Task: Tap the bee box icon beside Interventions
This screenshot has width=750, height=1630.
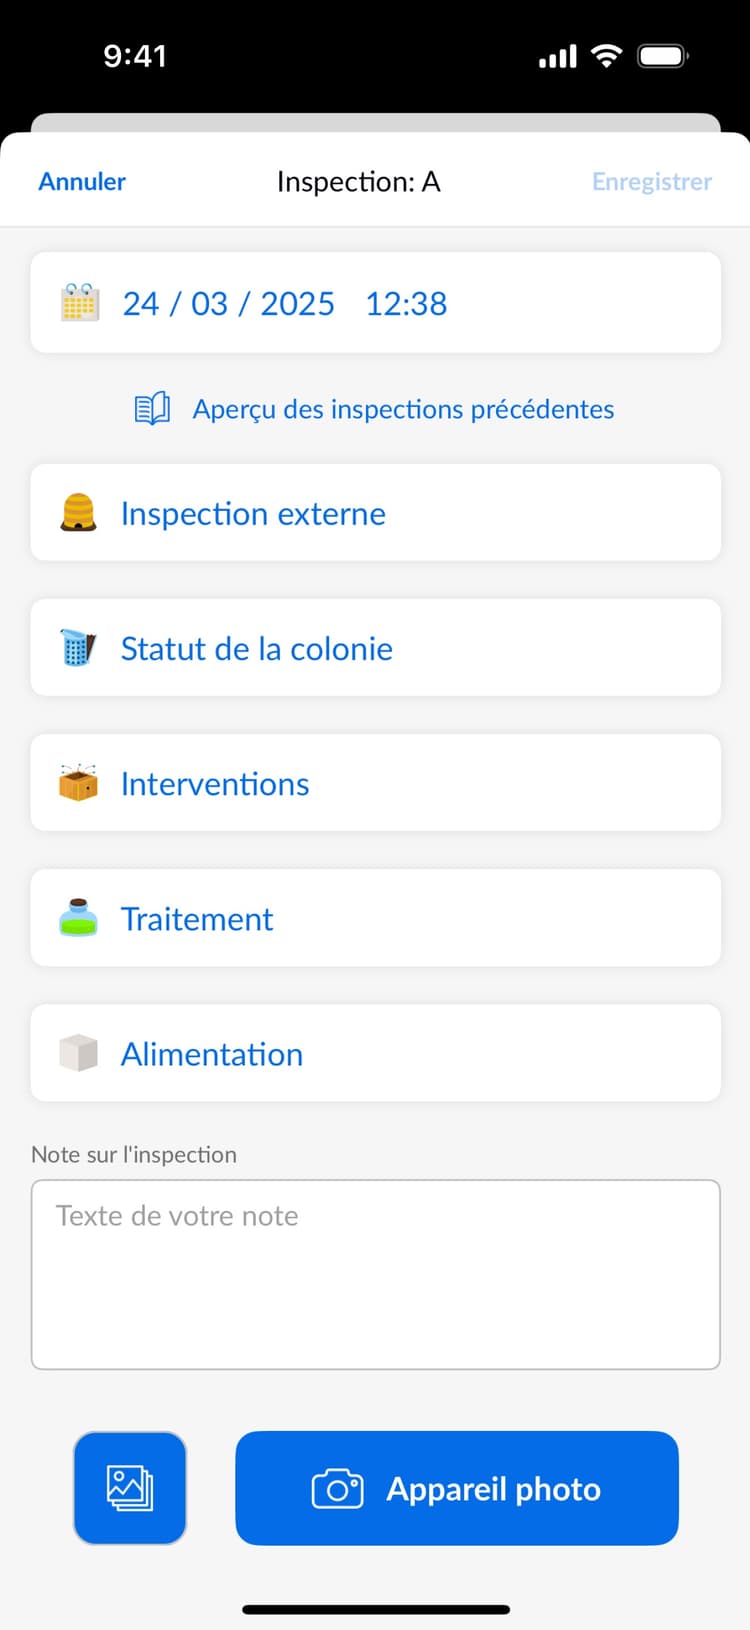Action: click(78, 782)
